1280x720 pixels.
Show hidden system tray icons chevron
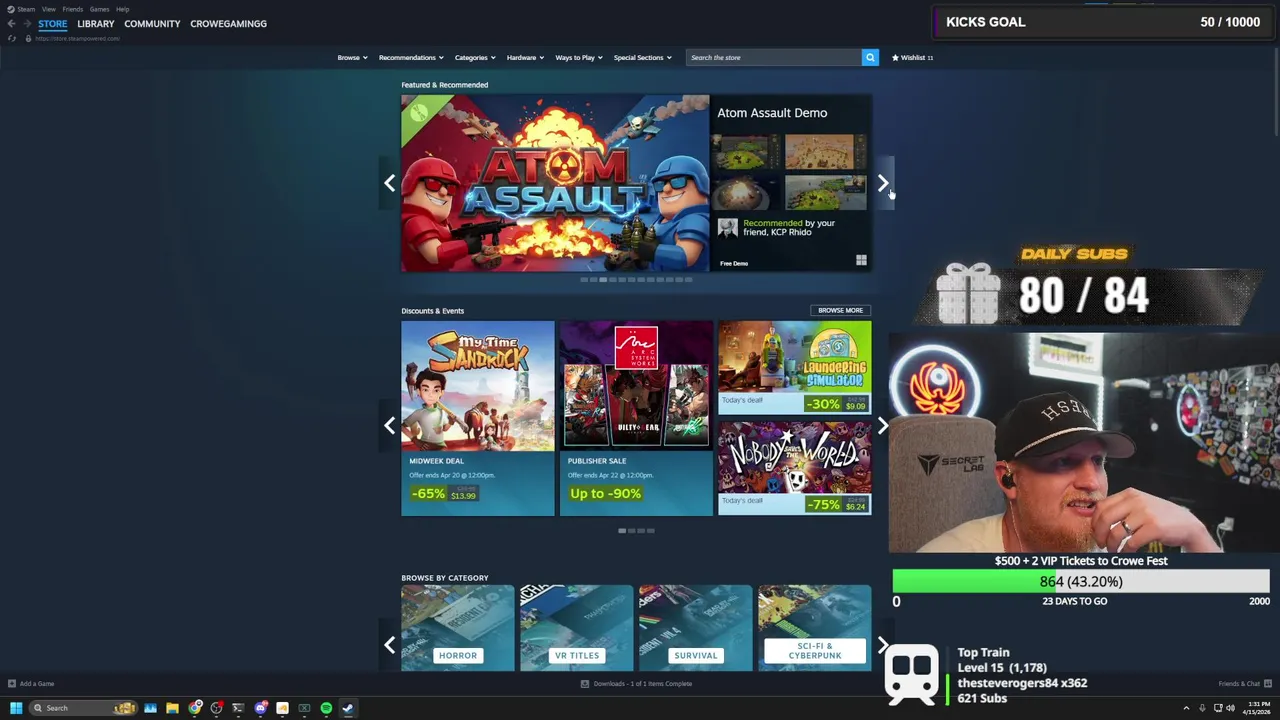pos(1186,708)
